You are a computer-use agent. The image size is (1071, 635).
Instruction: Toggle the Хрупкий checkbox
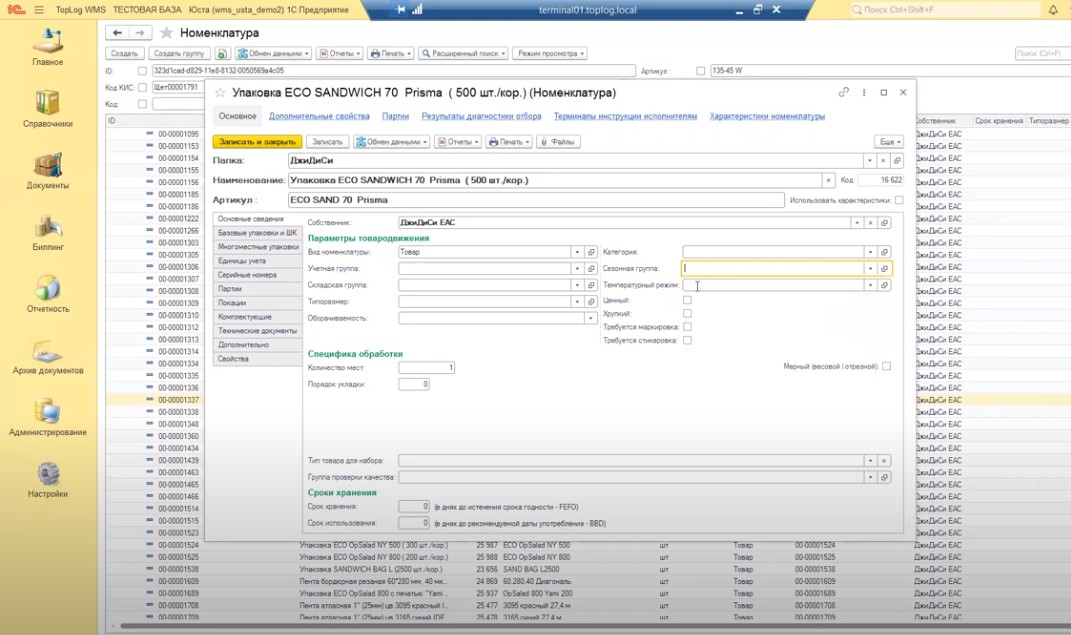(x=687, y=314)
